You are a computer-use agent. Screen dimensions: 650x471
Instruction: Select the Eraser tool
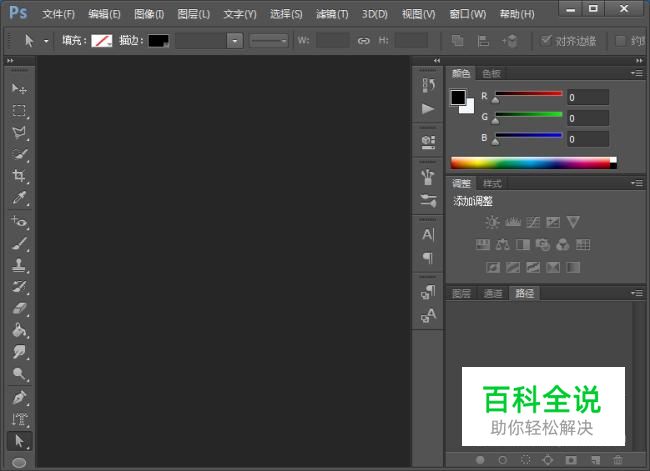click(x=19, y=309)
